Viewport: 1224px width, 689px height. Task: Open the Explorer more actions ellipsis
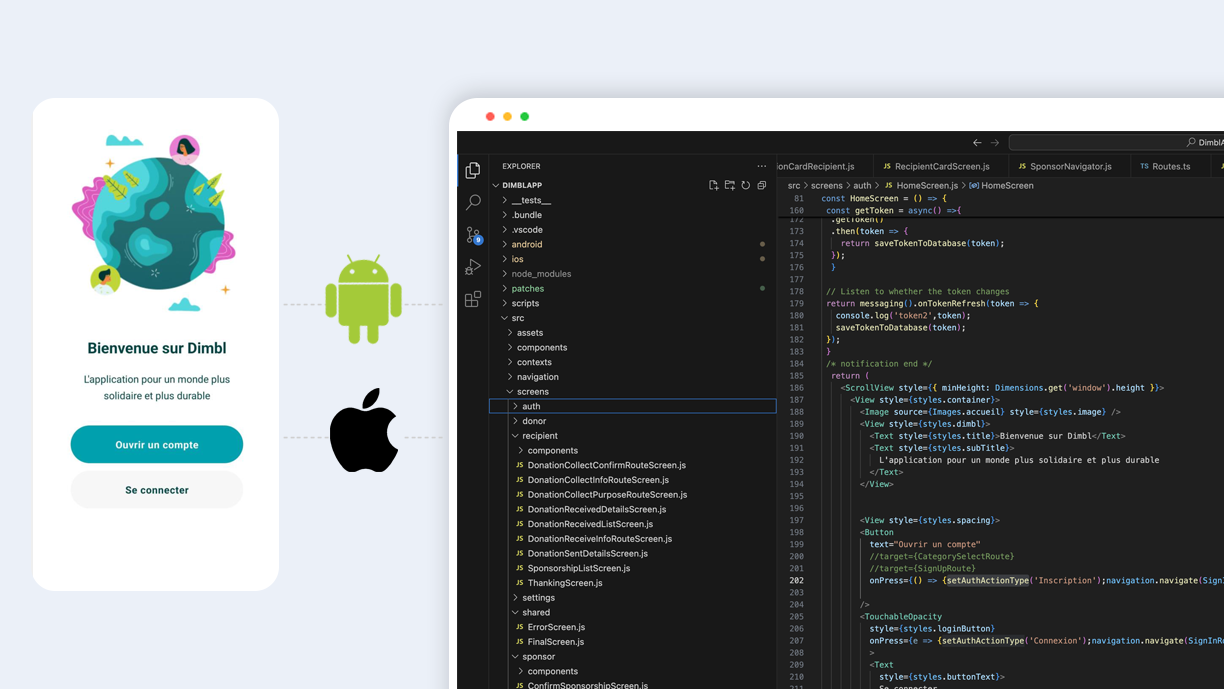(x=762, y=166)
